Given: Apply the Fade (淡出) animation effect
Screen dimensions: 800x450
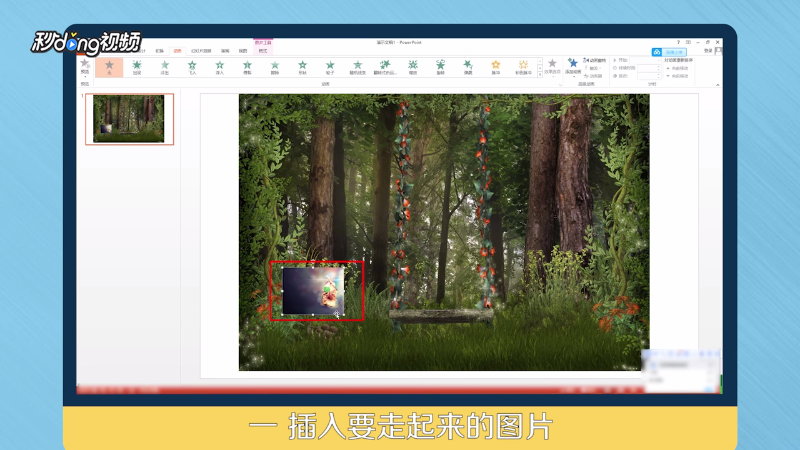Looking at the screenshot, I should coord(164,67).
